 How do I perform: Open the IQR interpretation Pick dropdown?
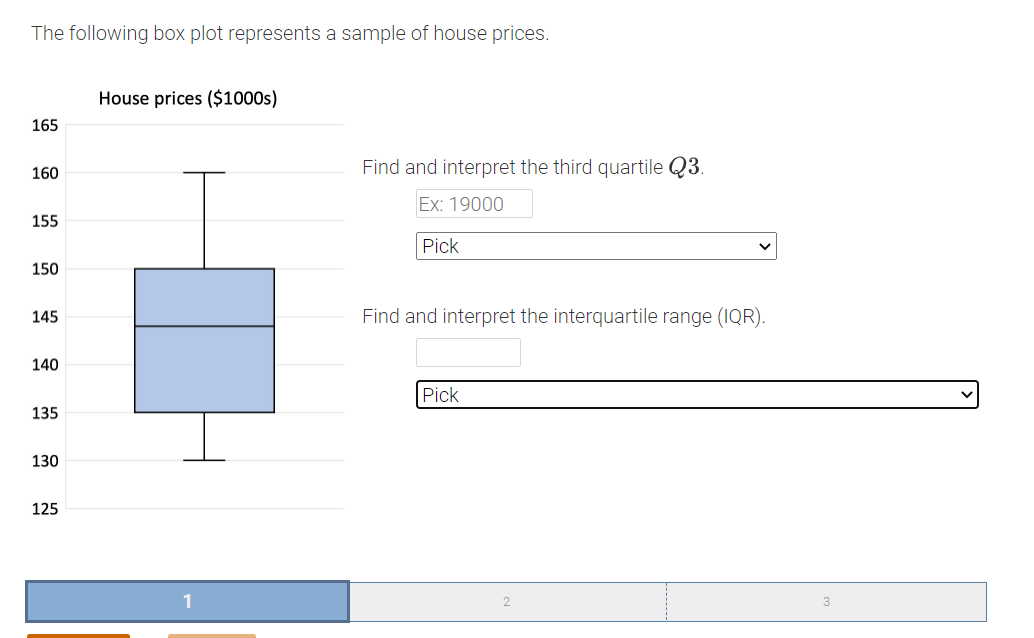click(x=696, y=395)
